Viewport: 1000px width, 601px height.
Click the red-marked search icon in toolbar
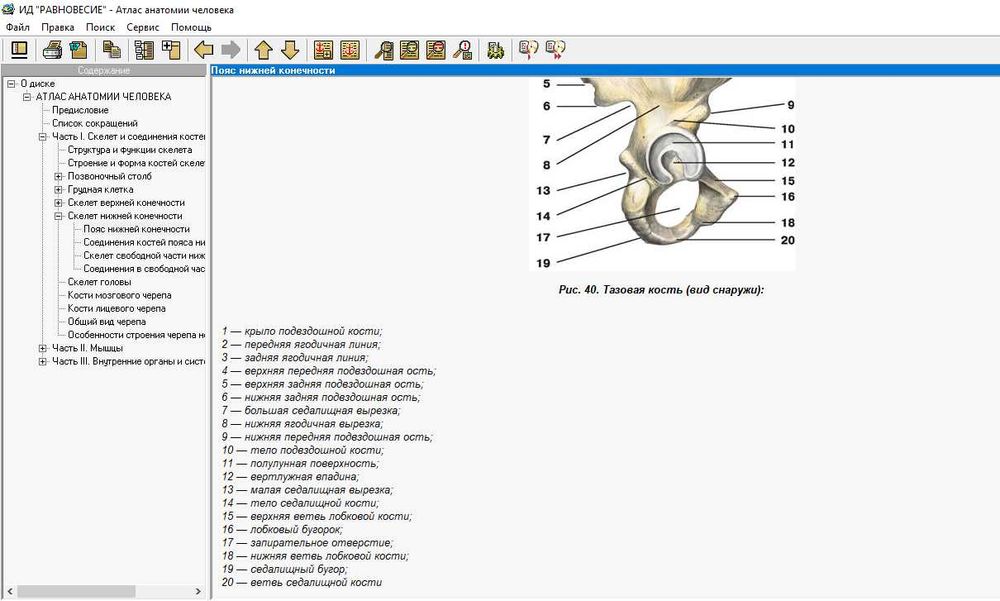436,49
